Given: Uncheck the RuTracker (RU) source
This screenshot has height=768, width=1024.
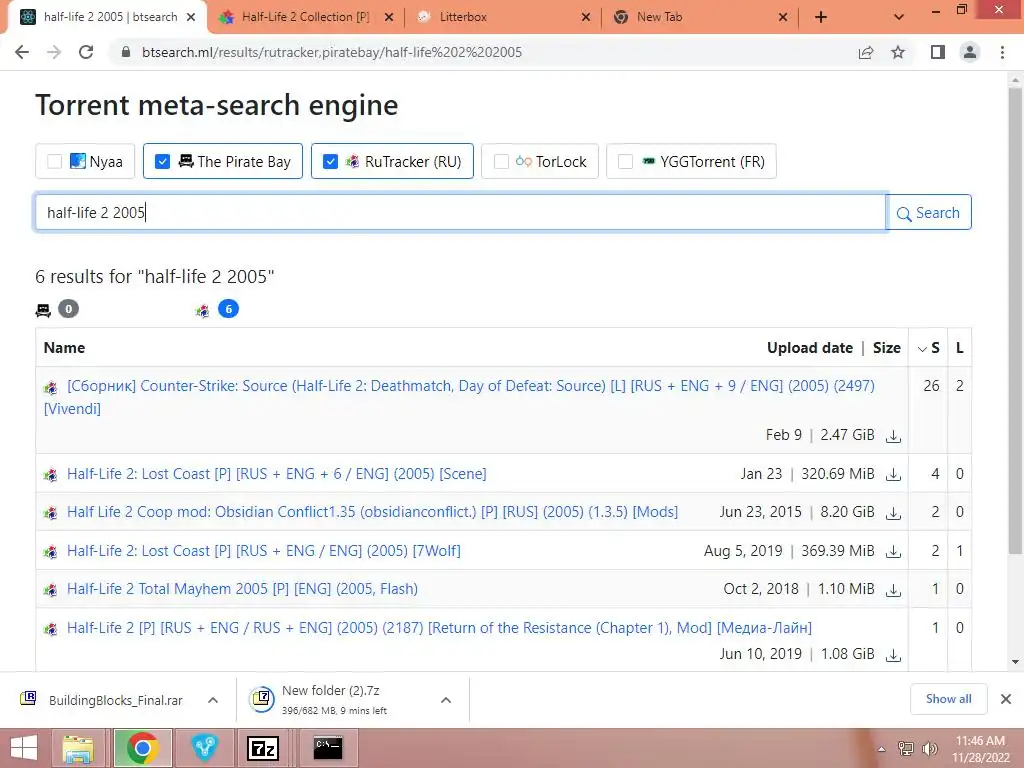Looking at the screenshot, I should 330,161.
